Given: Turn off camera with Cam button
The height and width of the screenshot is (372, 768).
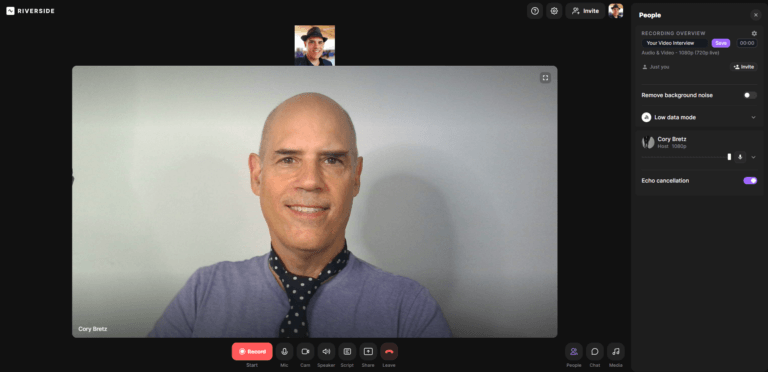Looking at the screenshot, I should pyautogui.click(x=305, y=351).
